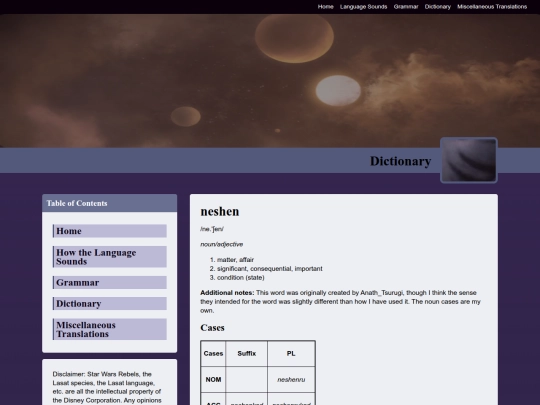This screenshot has height=405, width=540.
Task: Click the 'NOM' row label
Action: coord(213,380)
